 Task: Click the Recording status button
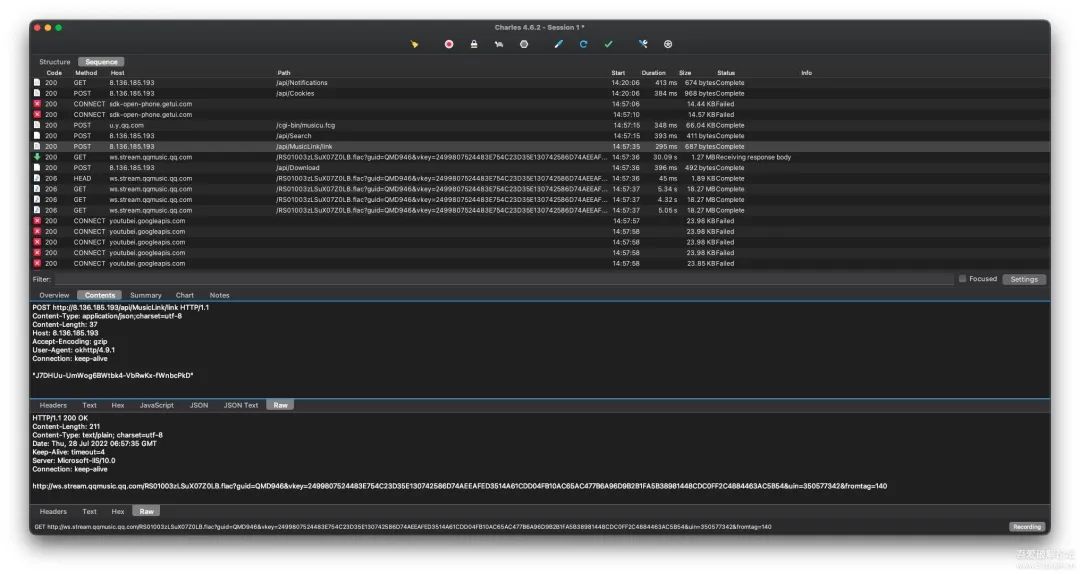click(x=1026, y=527)
